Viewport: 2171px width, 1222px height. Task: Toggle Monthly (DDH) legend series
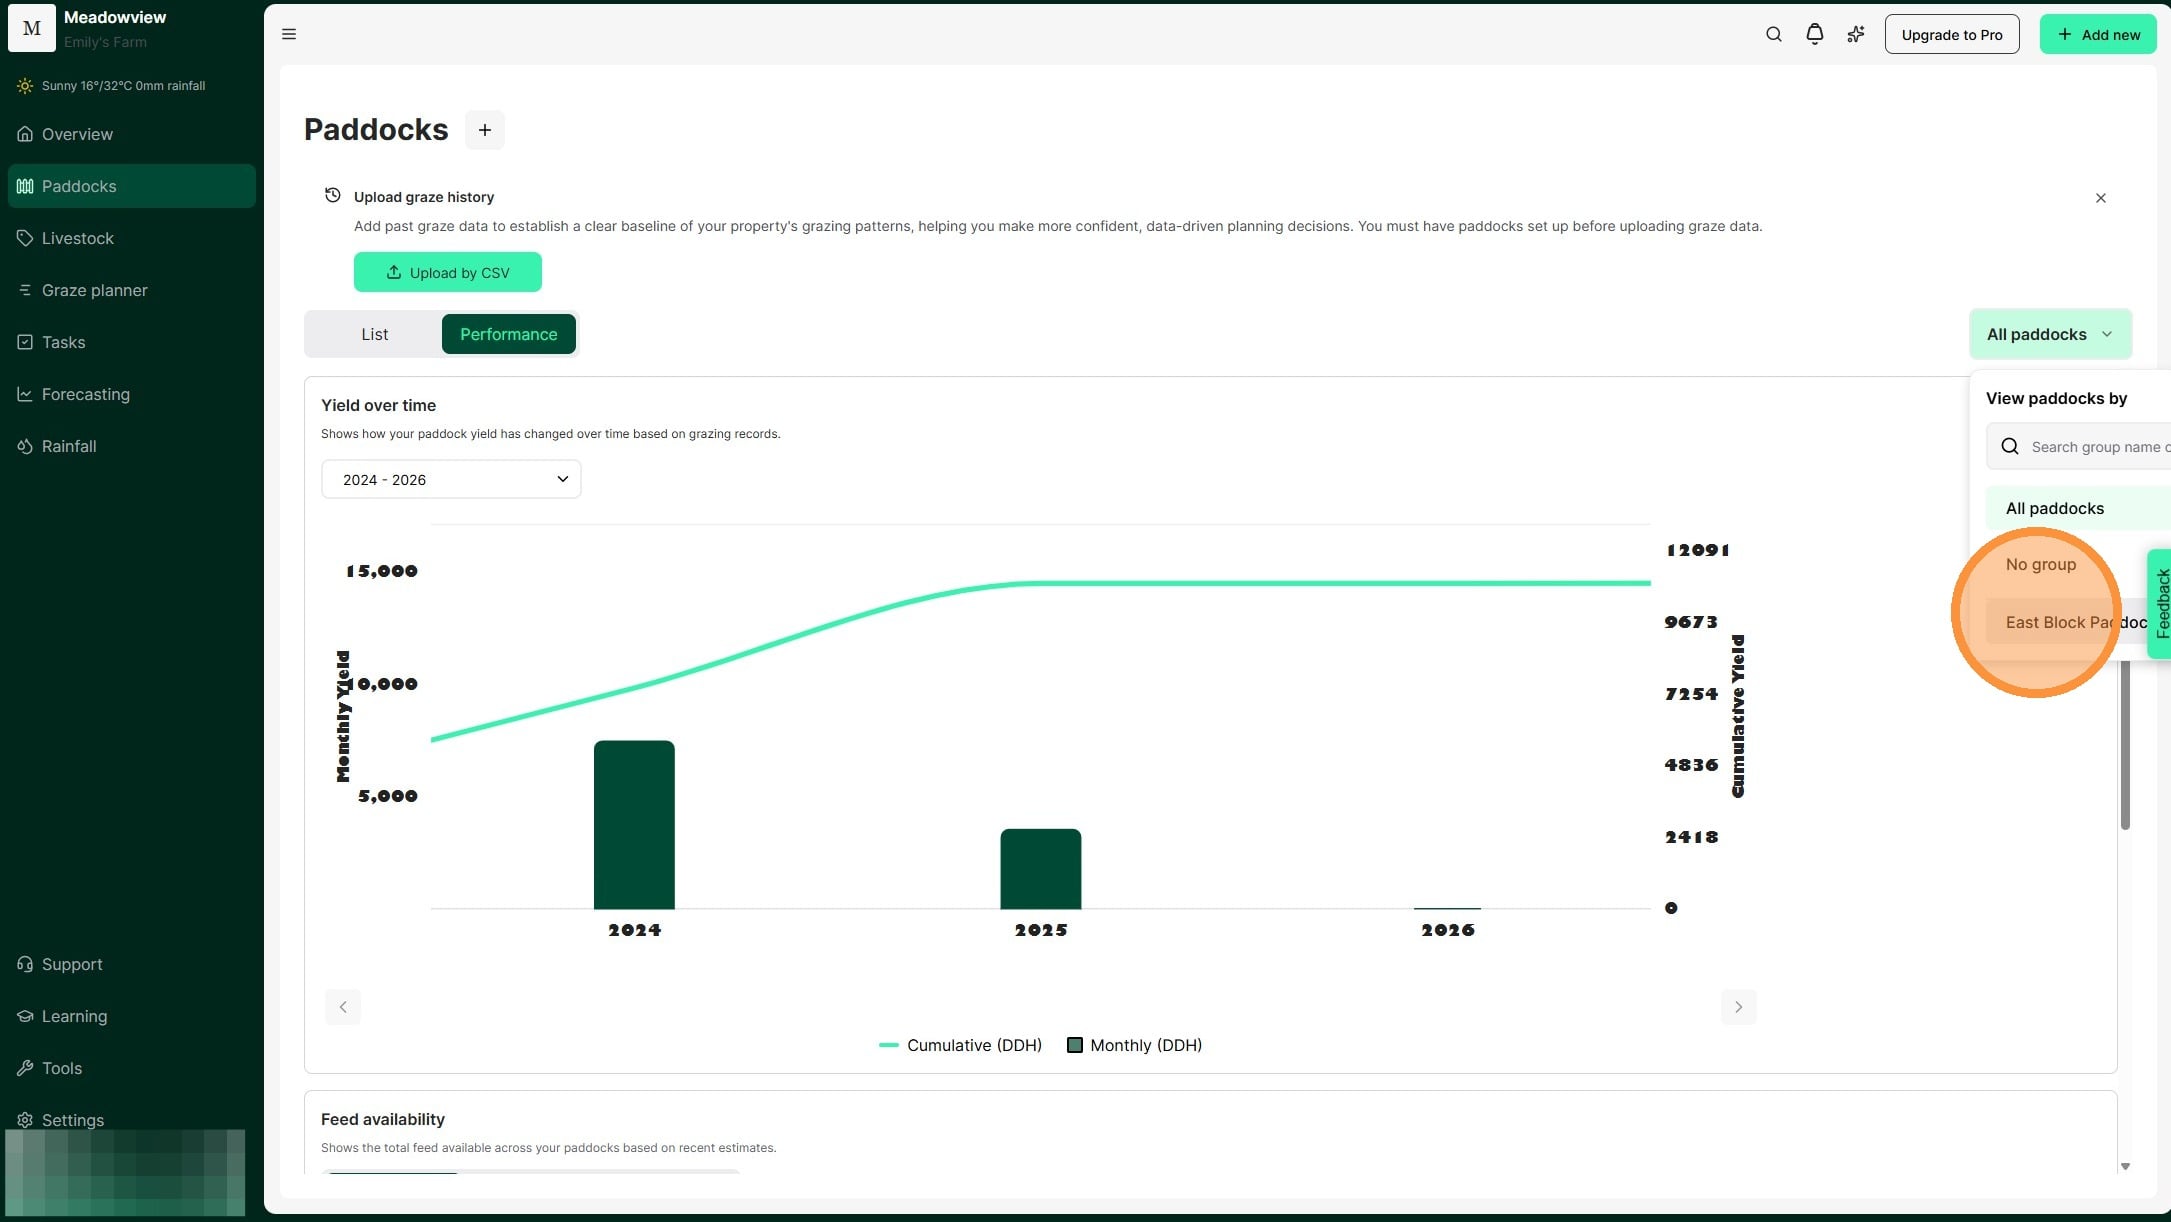tap(1135, 1045)
